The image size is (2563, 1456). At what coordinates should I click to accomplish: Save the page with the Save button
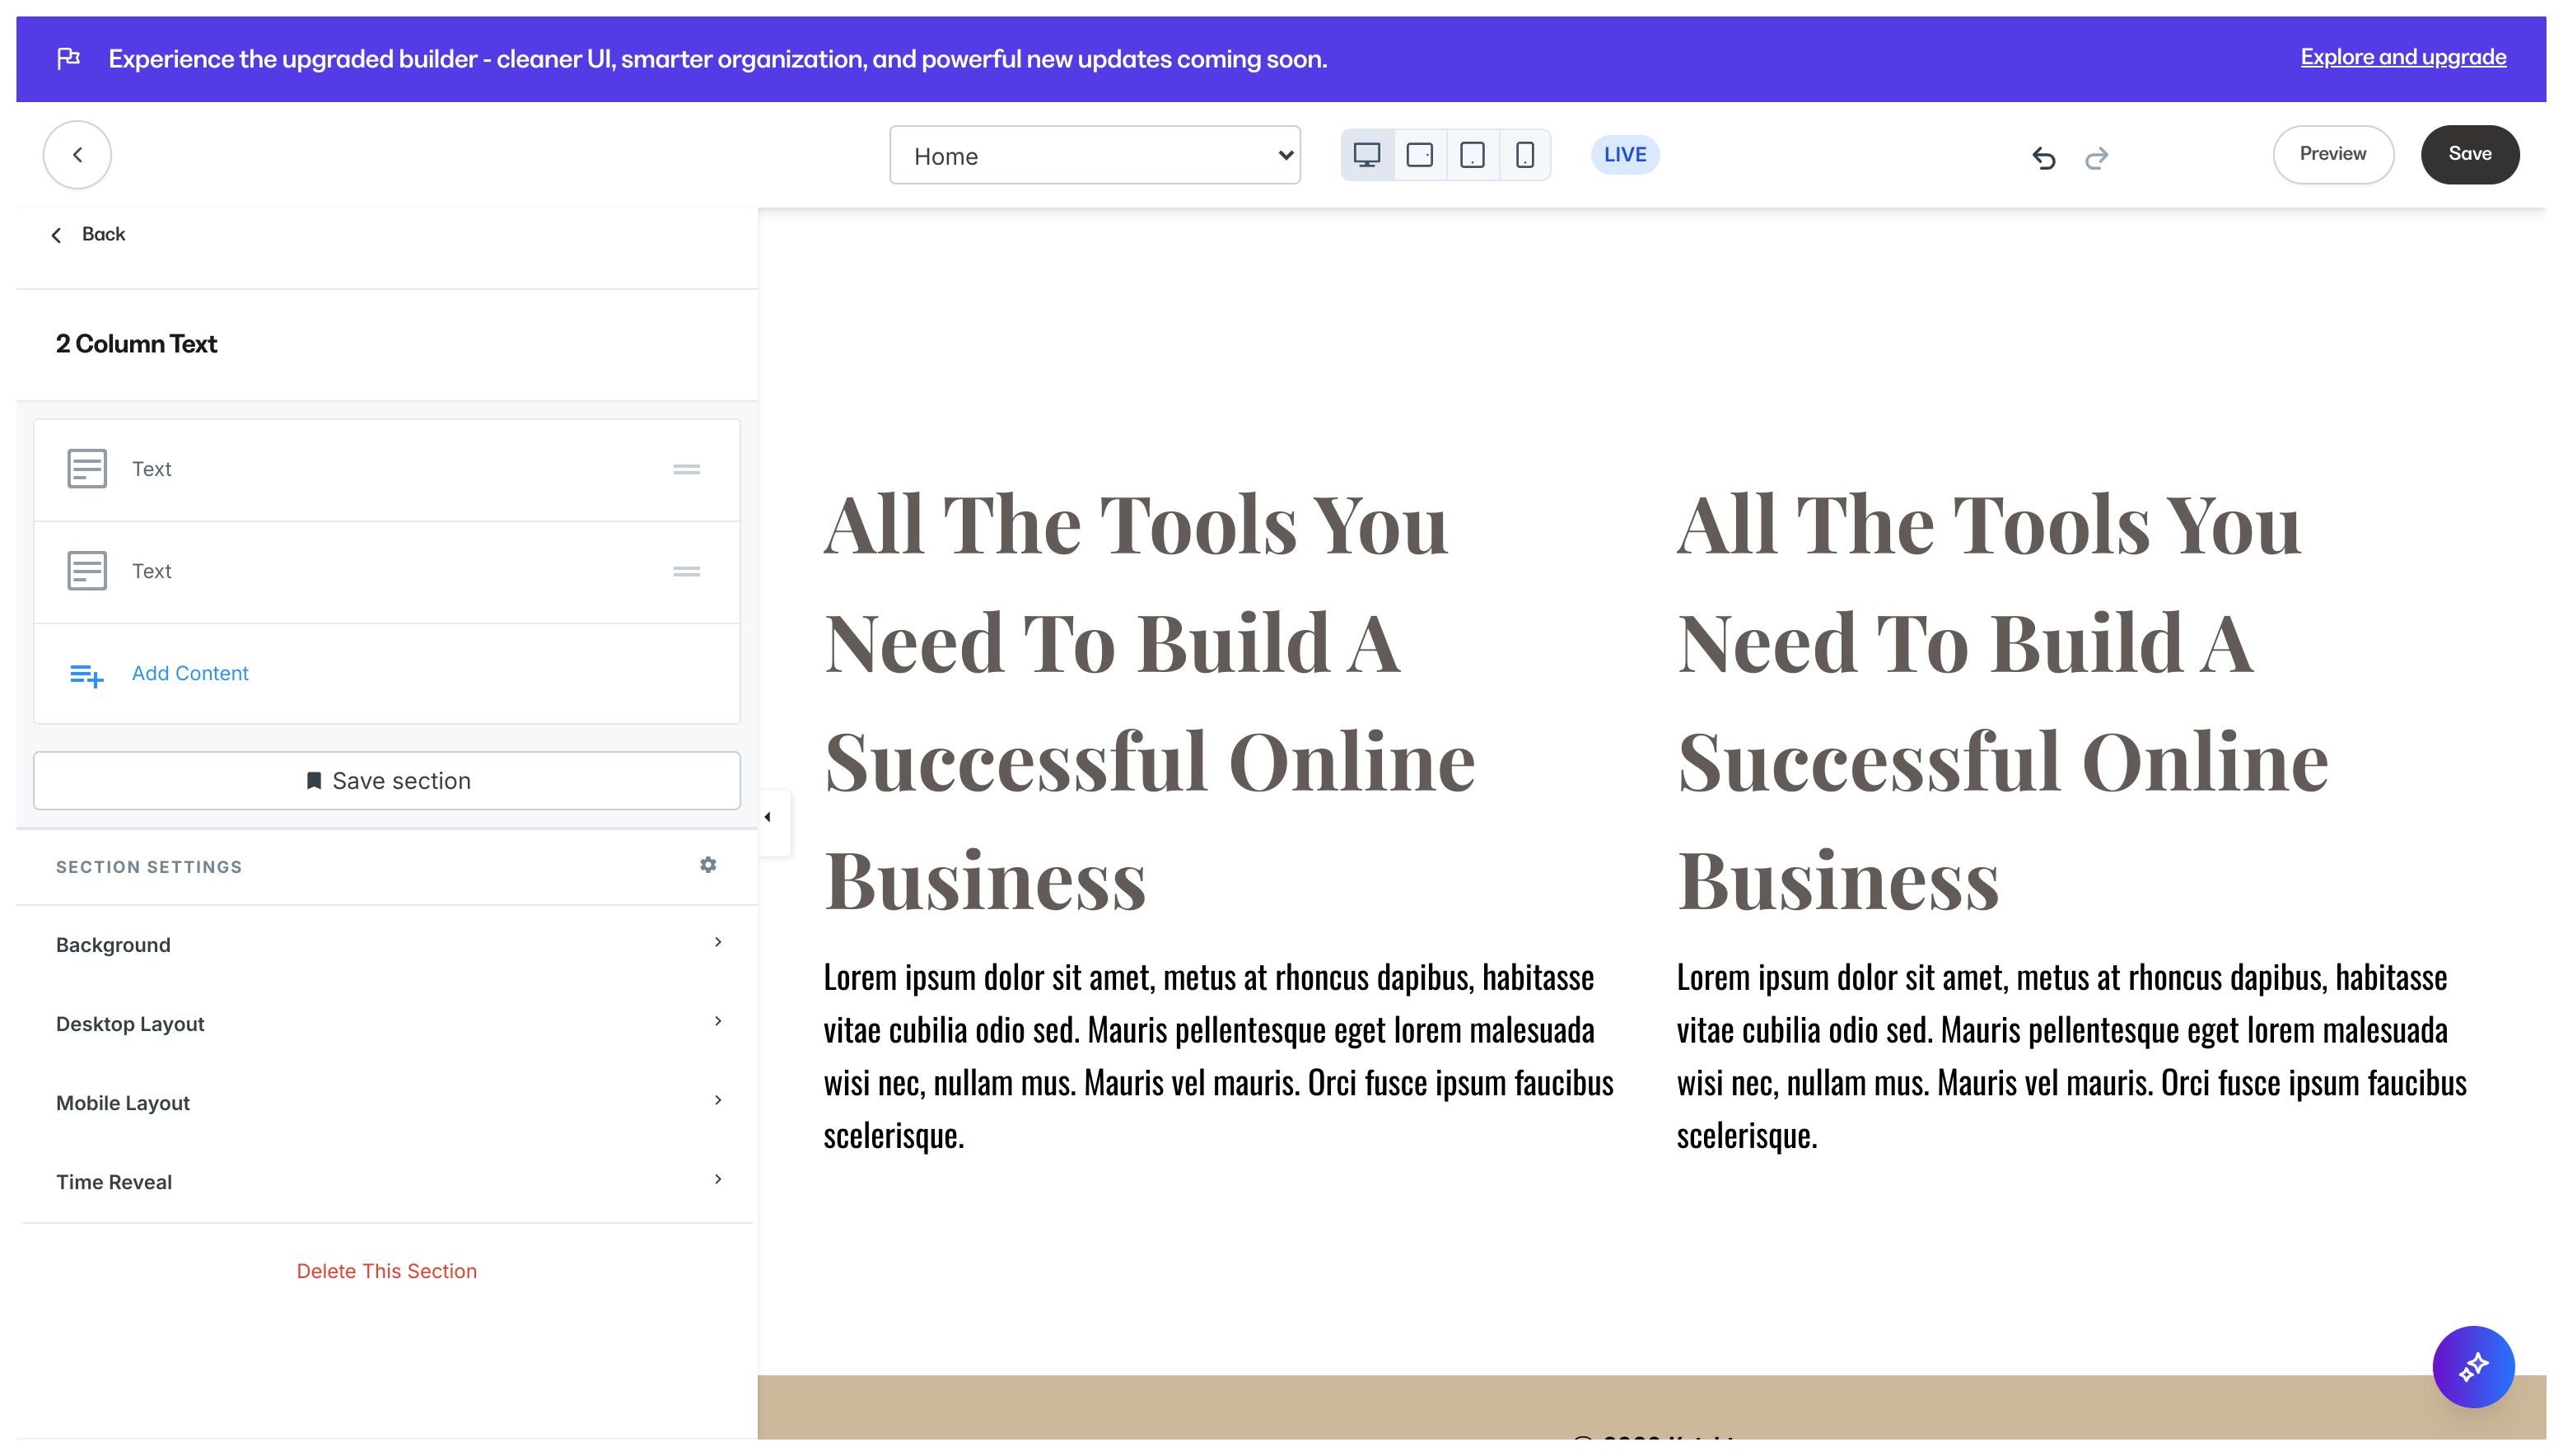point(2470,154)
